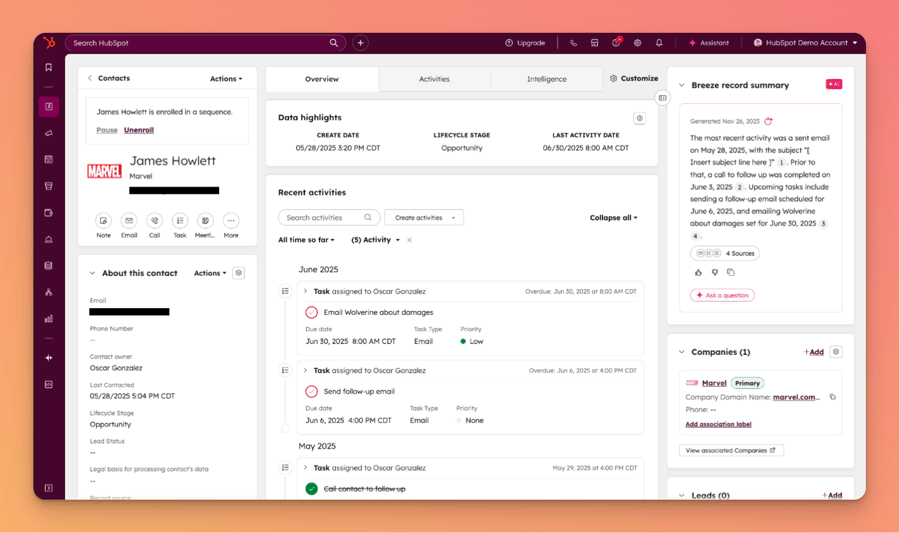Screen dimensions: 900x533
Task: Mark 'Send follow-up email' task complete
Action: (312, 392)
